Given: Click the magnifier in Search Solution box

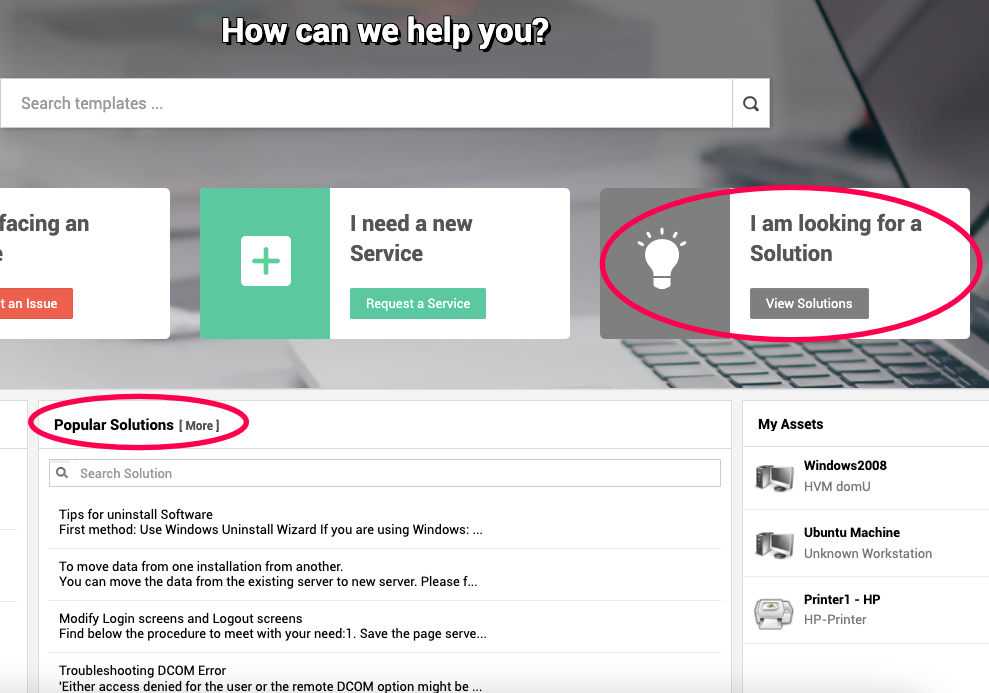Looking at the screenshot, I should (62, 473).
